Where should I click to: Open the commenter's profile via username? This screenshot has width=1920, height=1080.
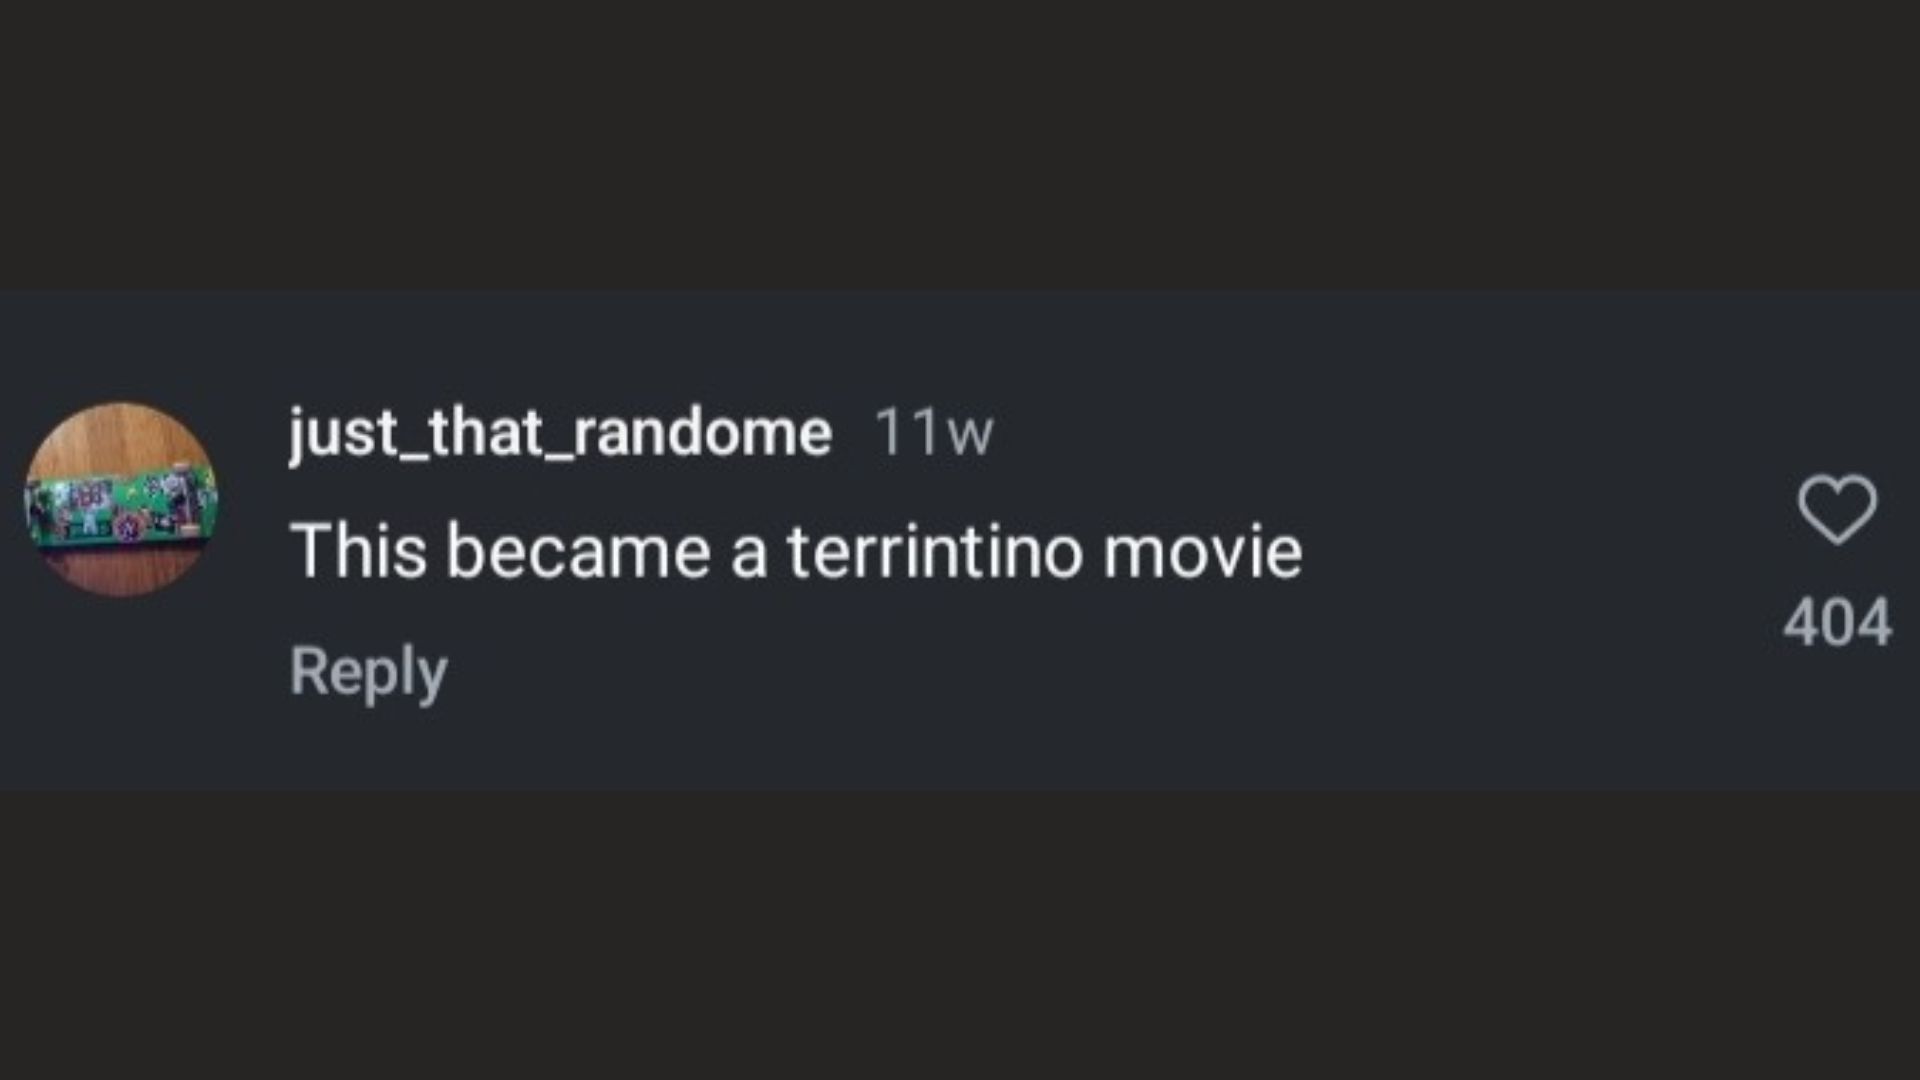[560, 433]
